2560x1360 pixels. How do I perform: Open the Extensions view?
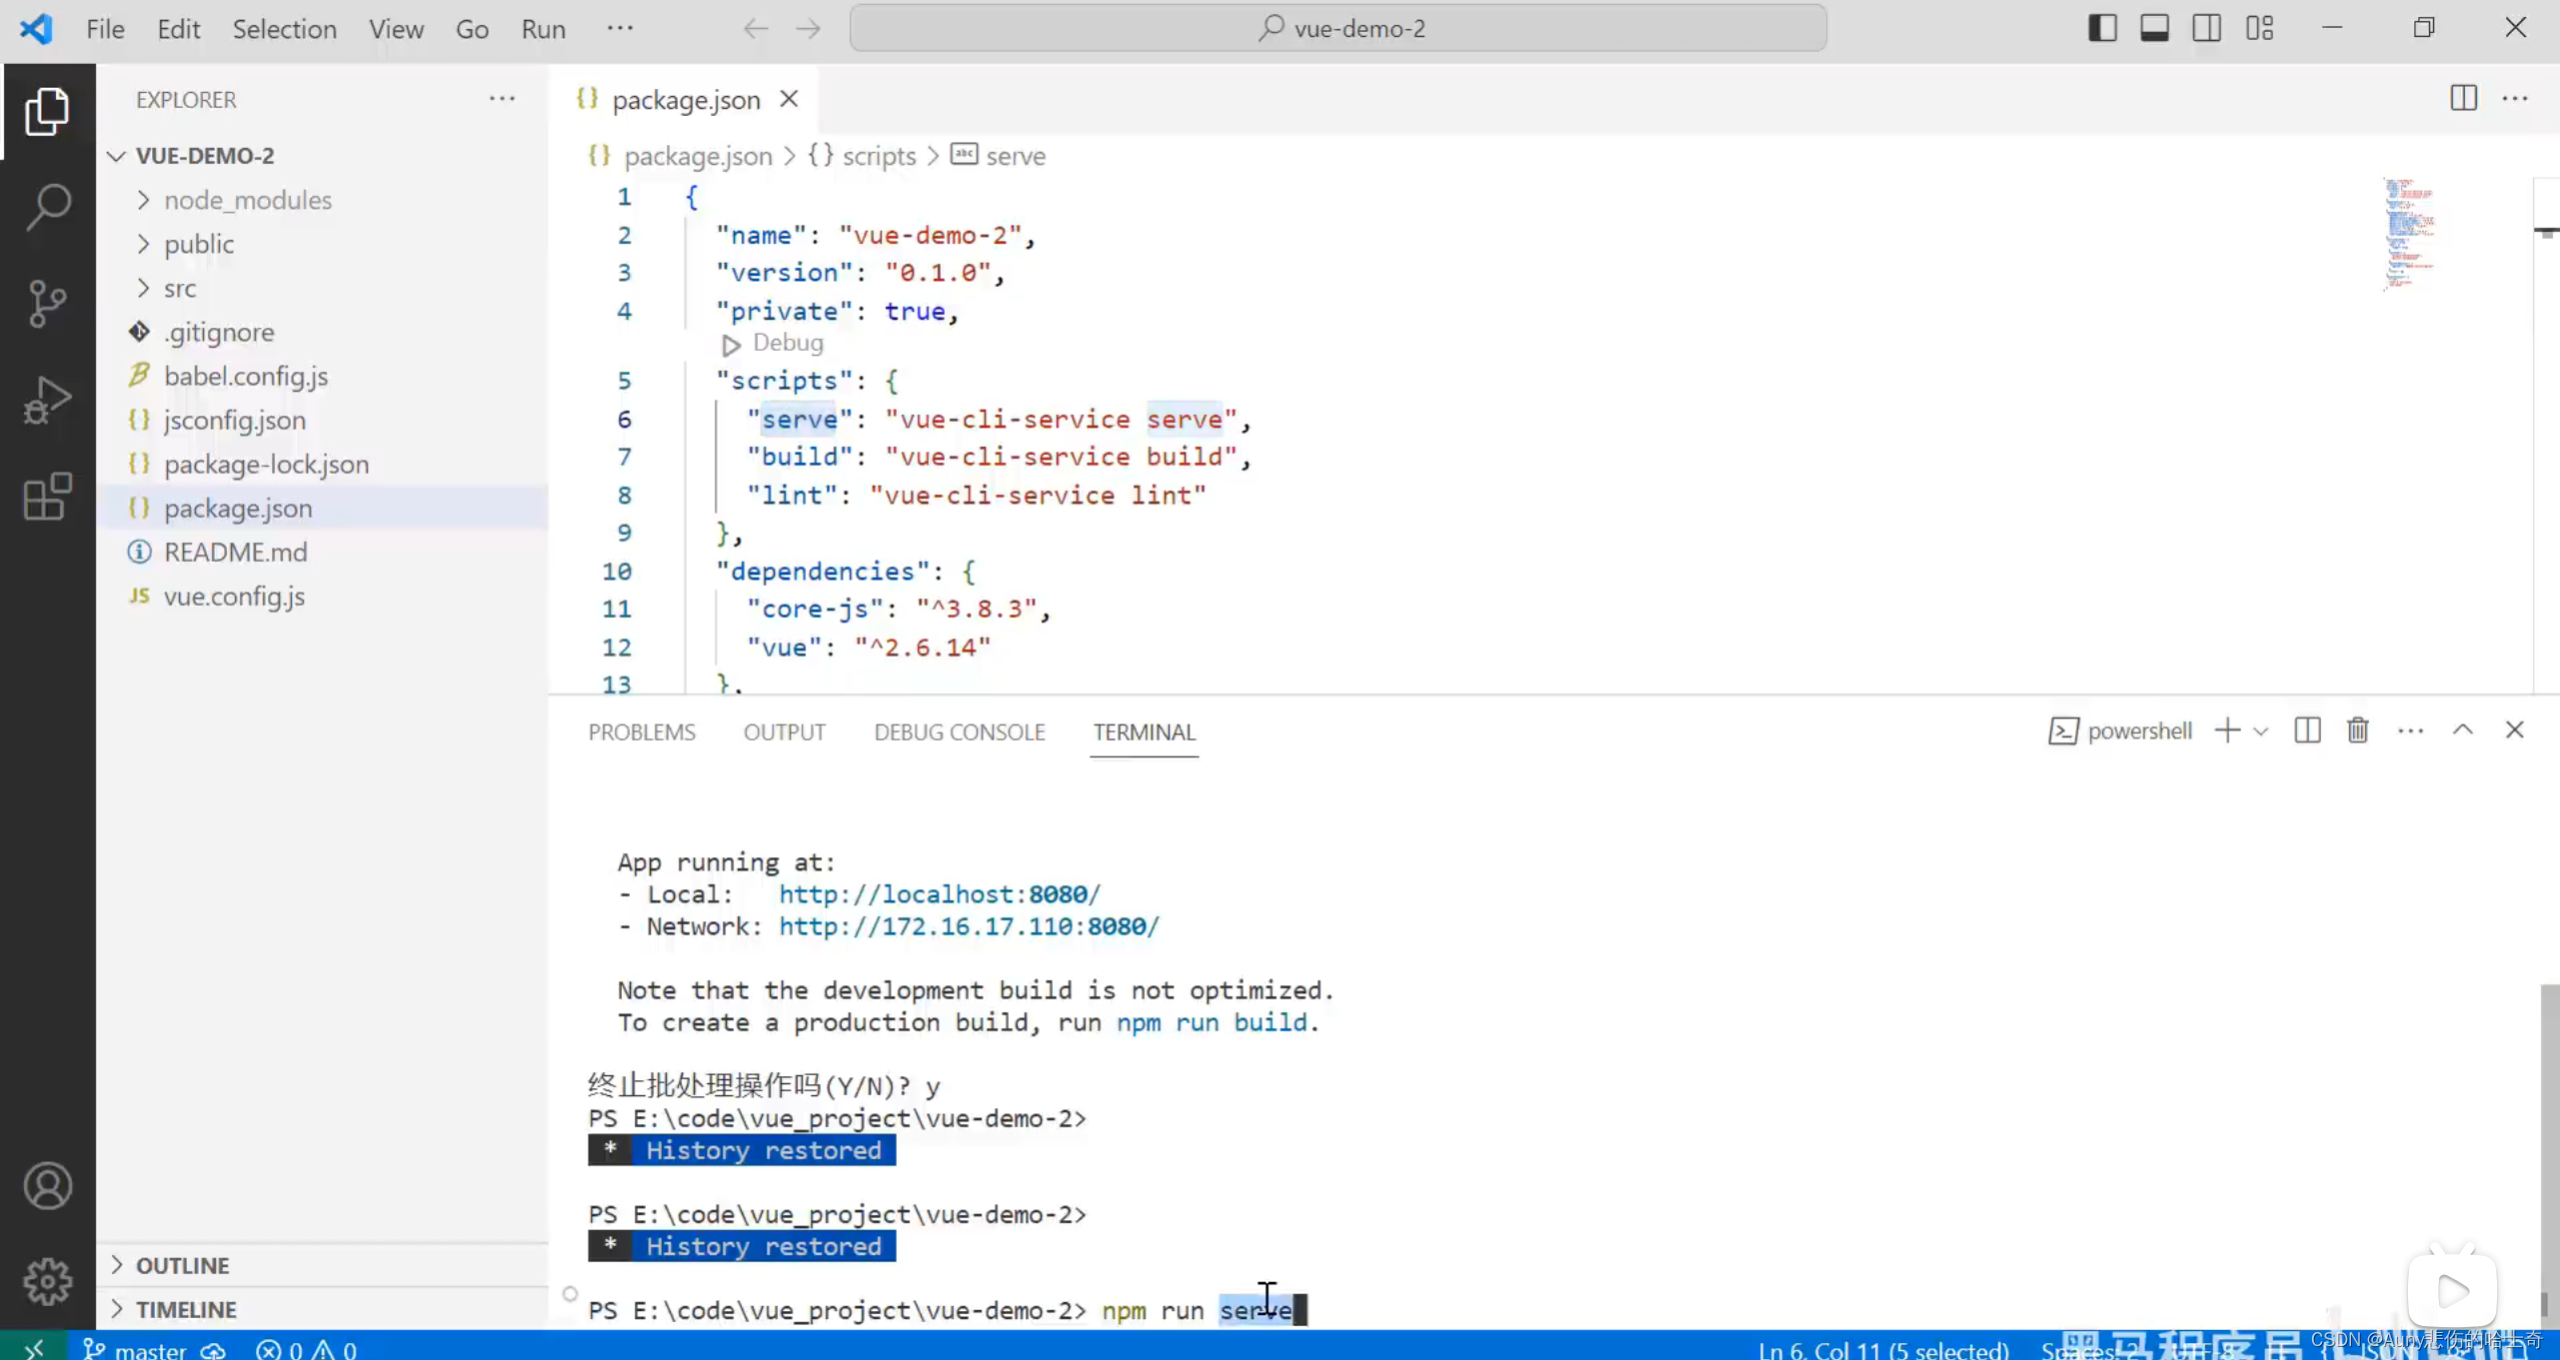click(47, 497)
